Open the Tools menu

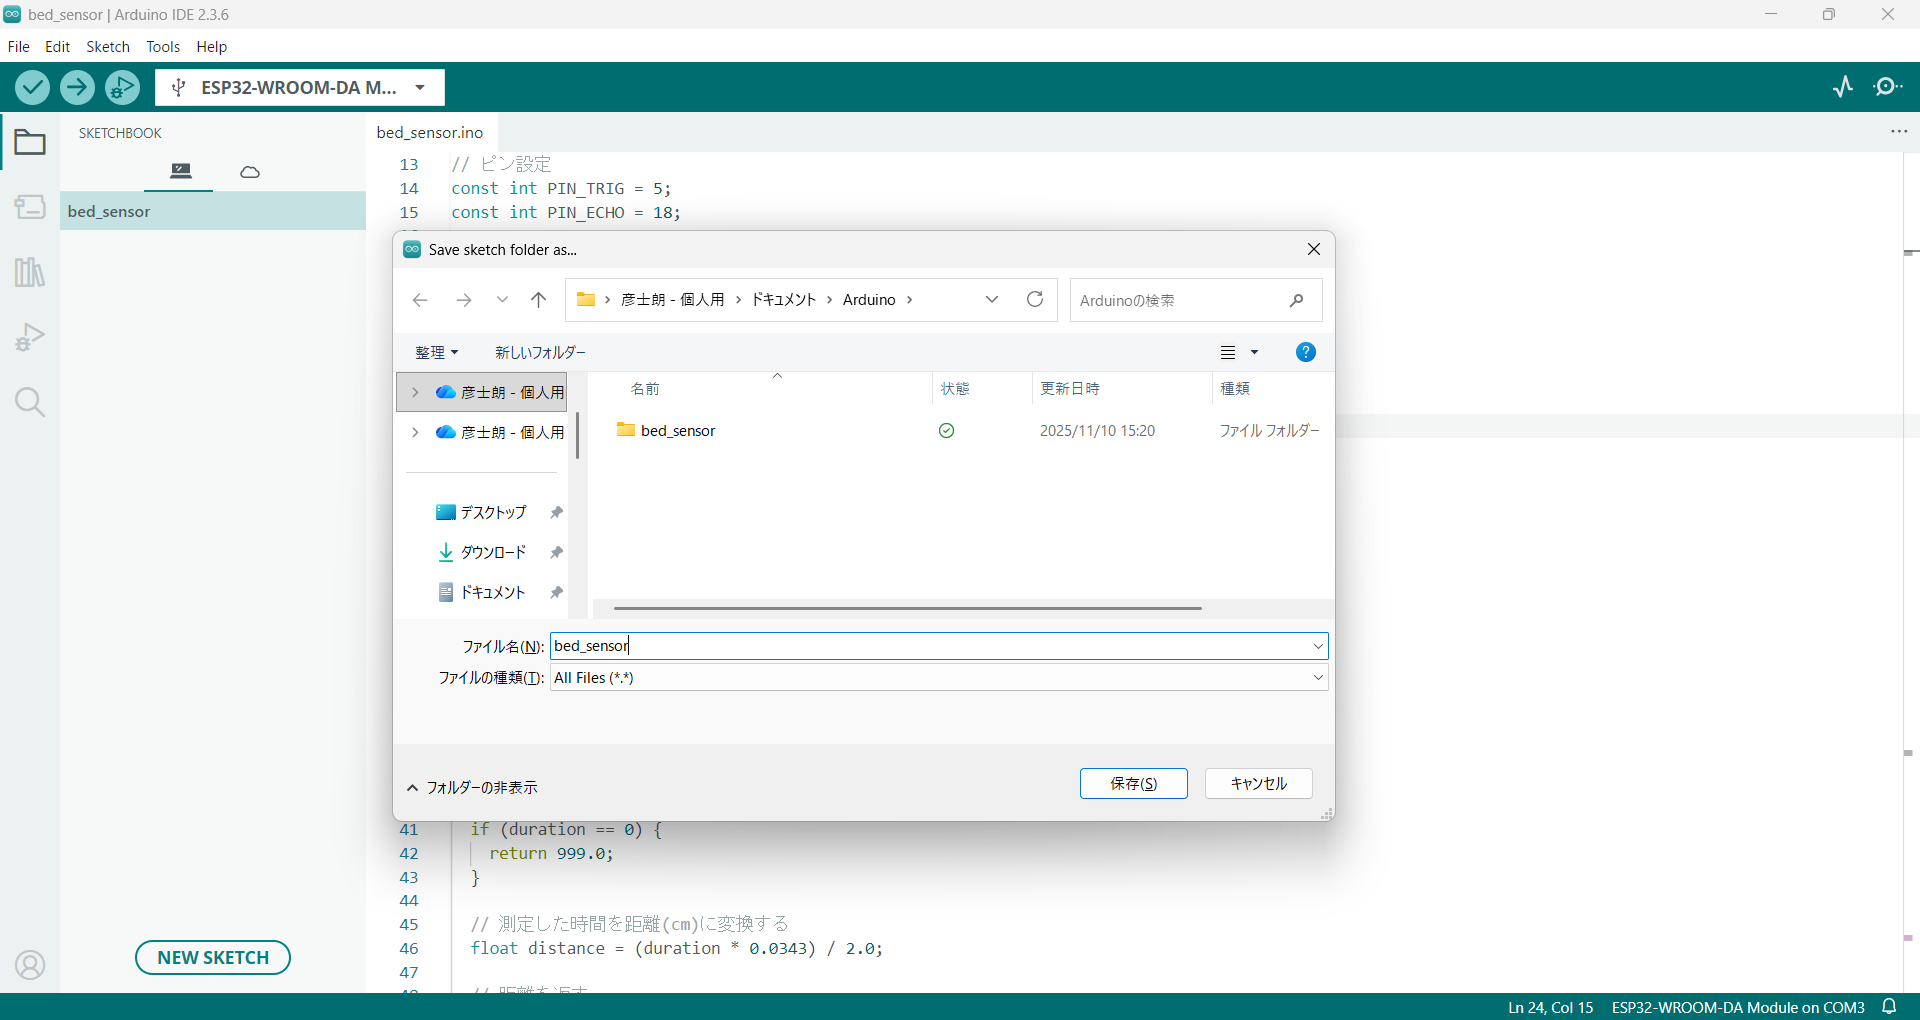pyautogui.click(x=163, y=46)
